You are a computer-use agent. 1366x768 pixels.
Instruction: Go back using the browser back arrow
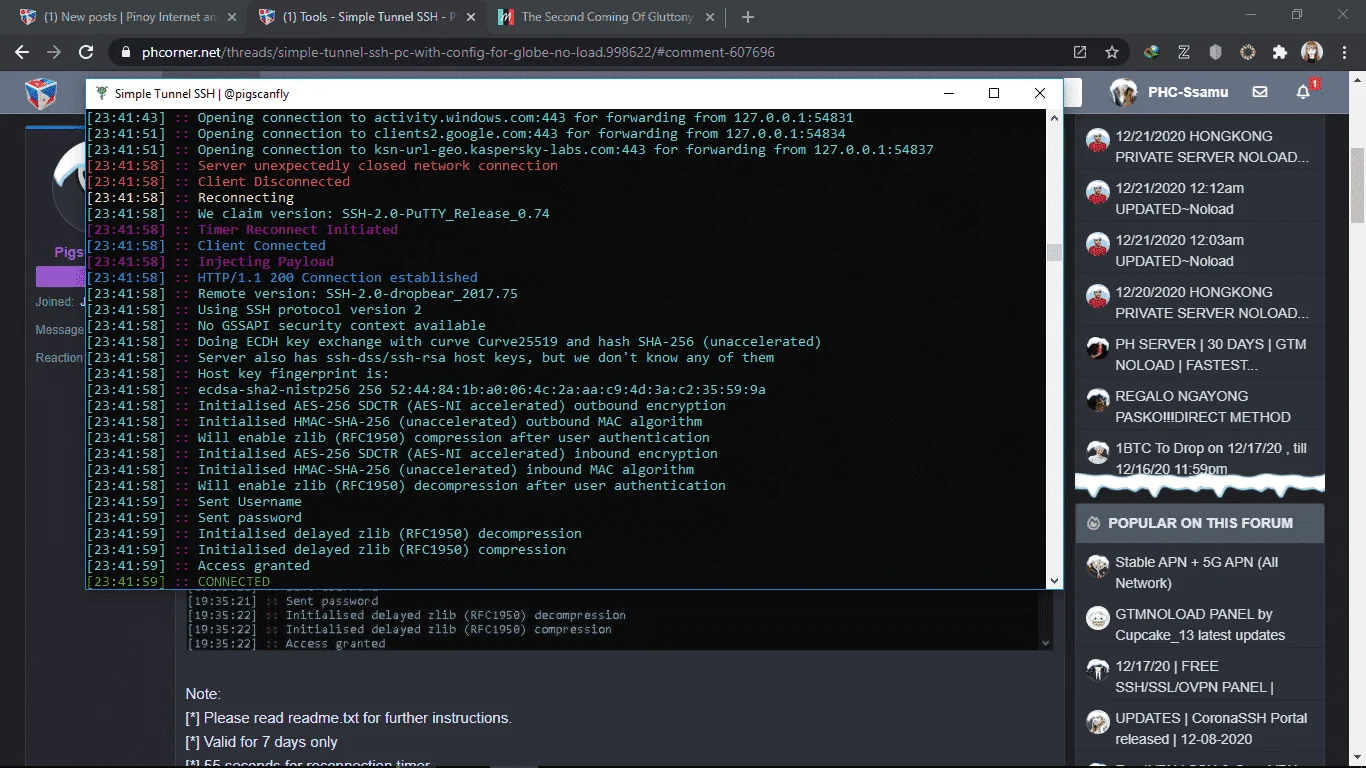click(x=22, y=52)
